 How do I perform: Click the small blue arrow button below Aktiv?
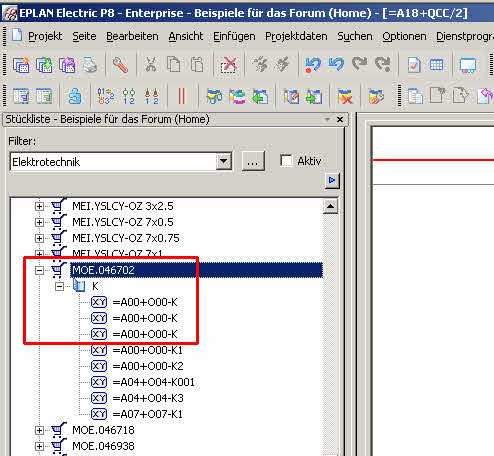(x=332, y=180)
